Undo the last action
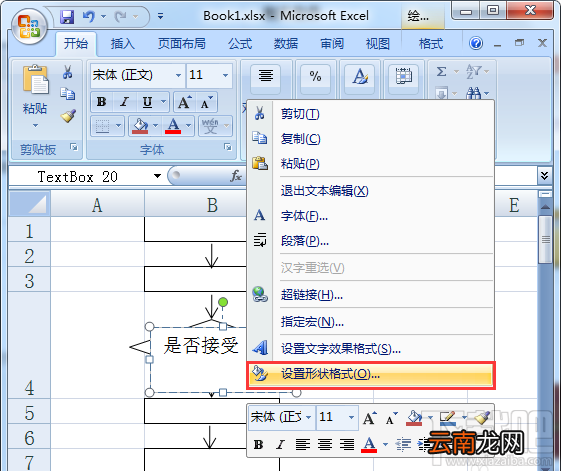The image size is (561, 471). coord(89,16)
